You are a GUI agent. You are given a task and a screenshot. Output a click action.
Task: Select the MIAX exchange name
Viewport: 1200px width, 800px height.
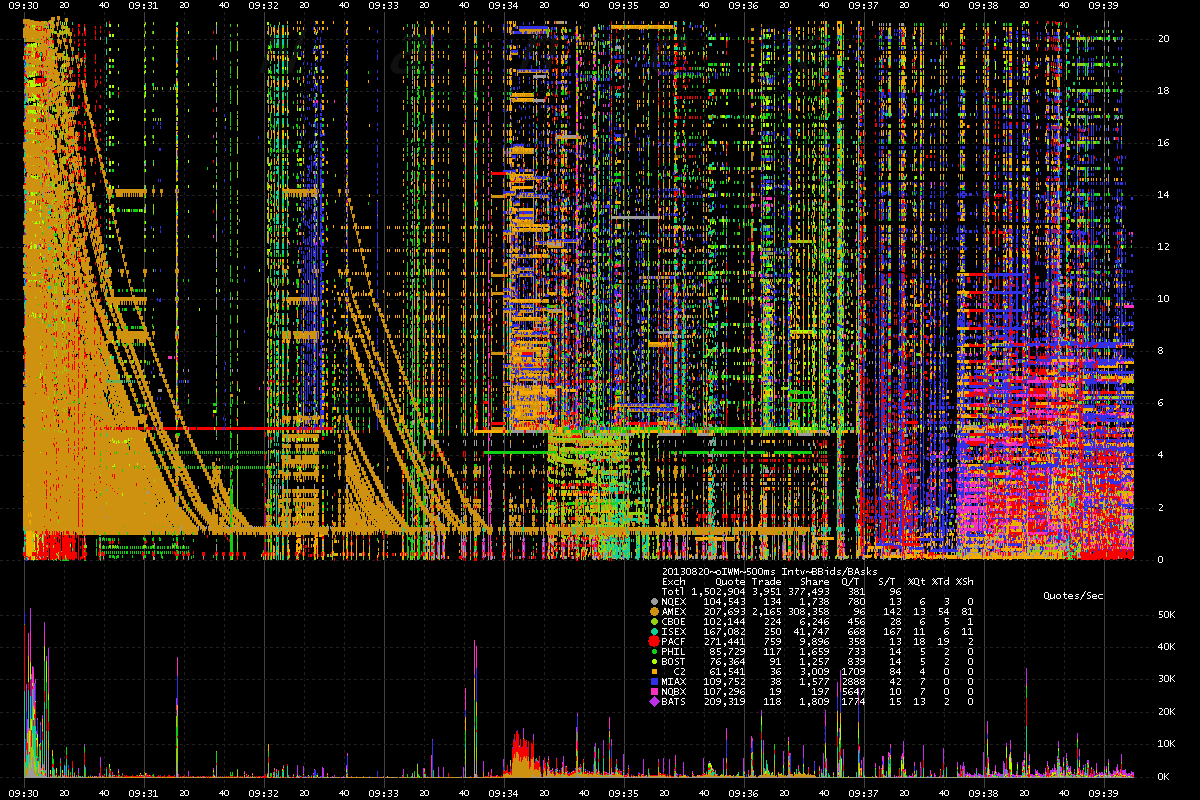tap(674, 681)
